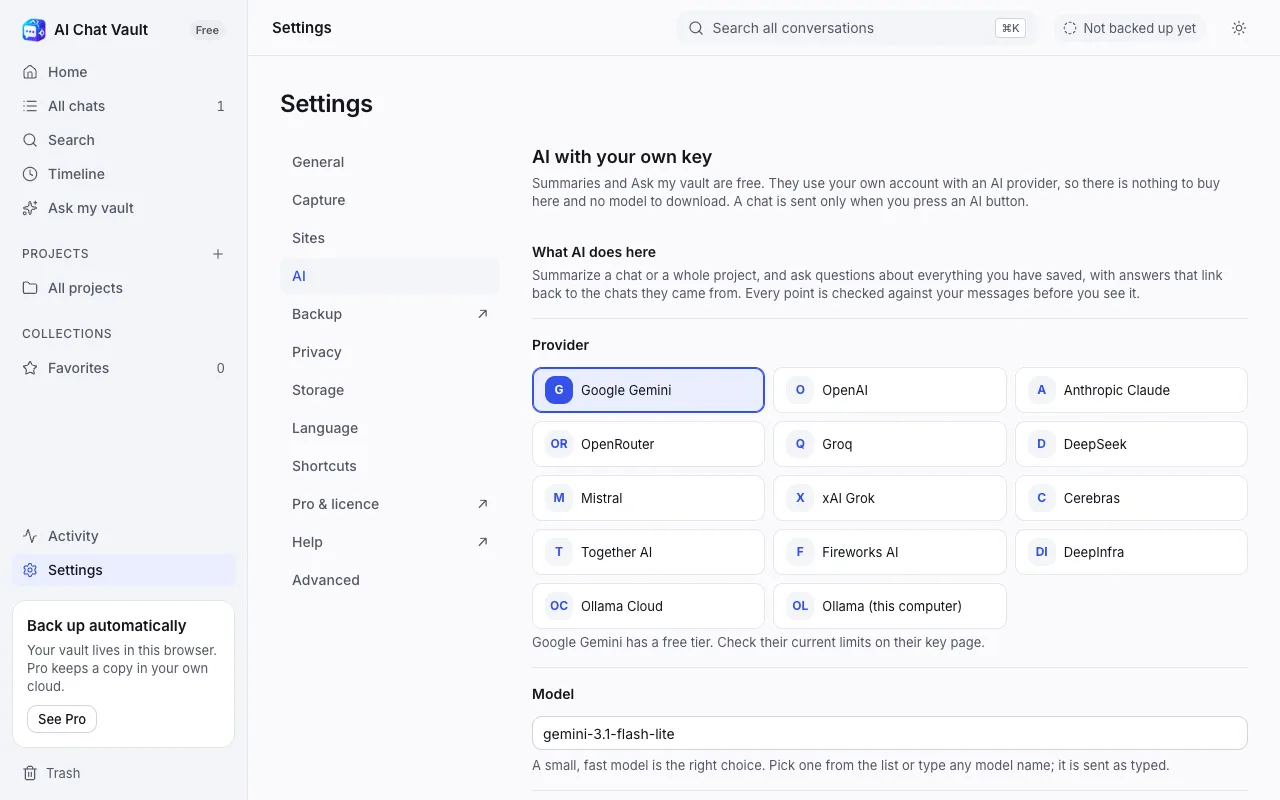1280x800 pixels.
Task: Pick OpenRouter as provider
Action: 648,444
